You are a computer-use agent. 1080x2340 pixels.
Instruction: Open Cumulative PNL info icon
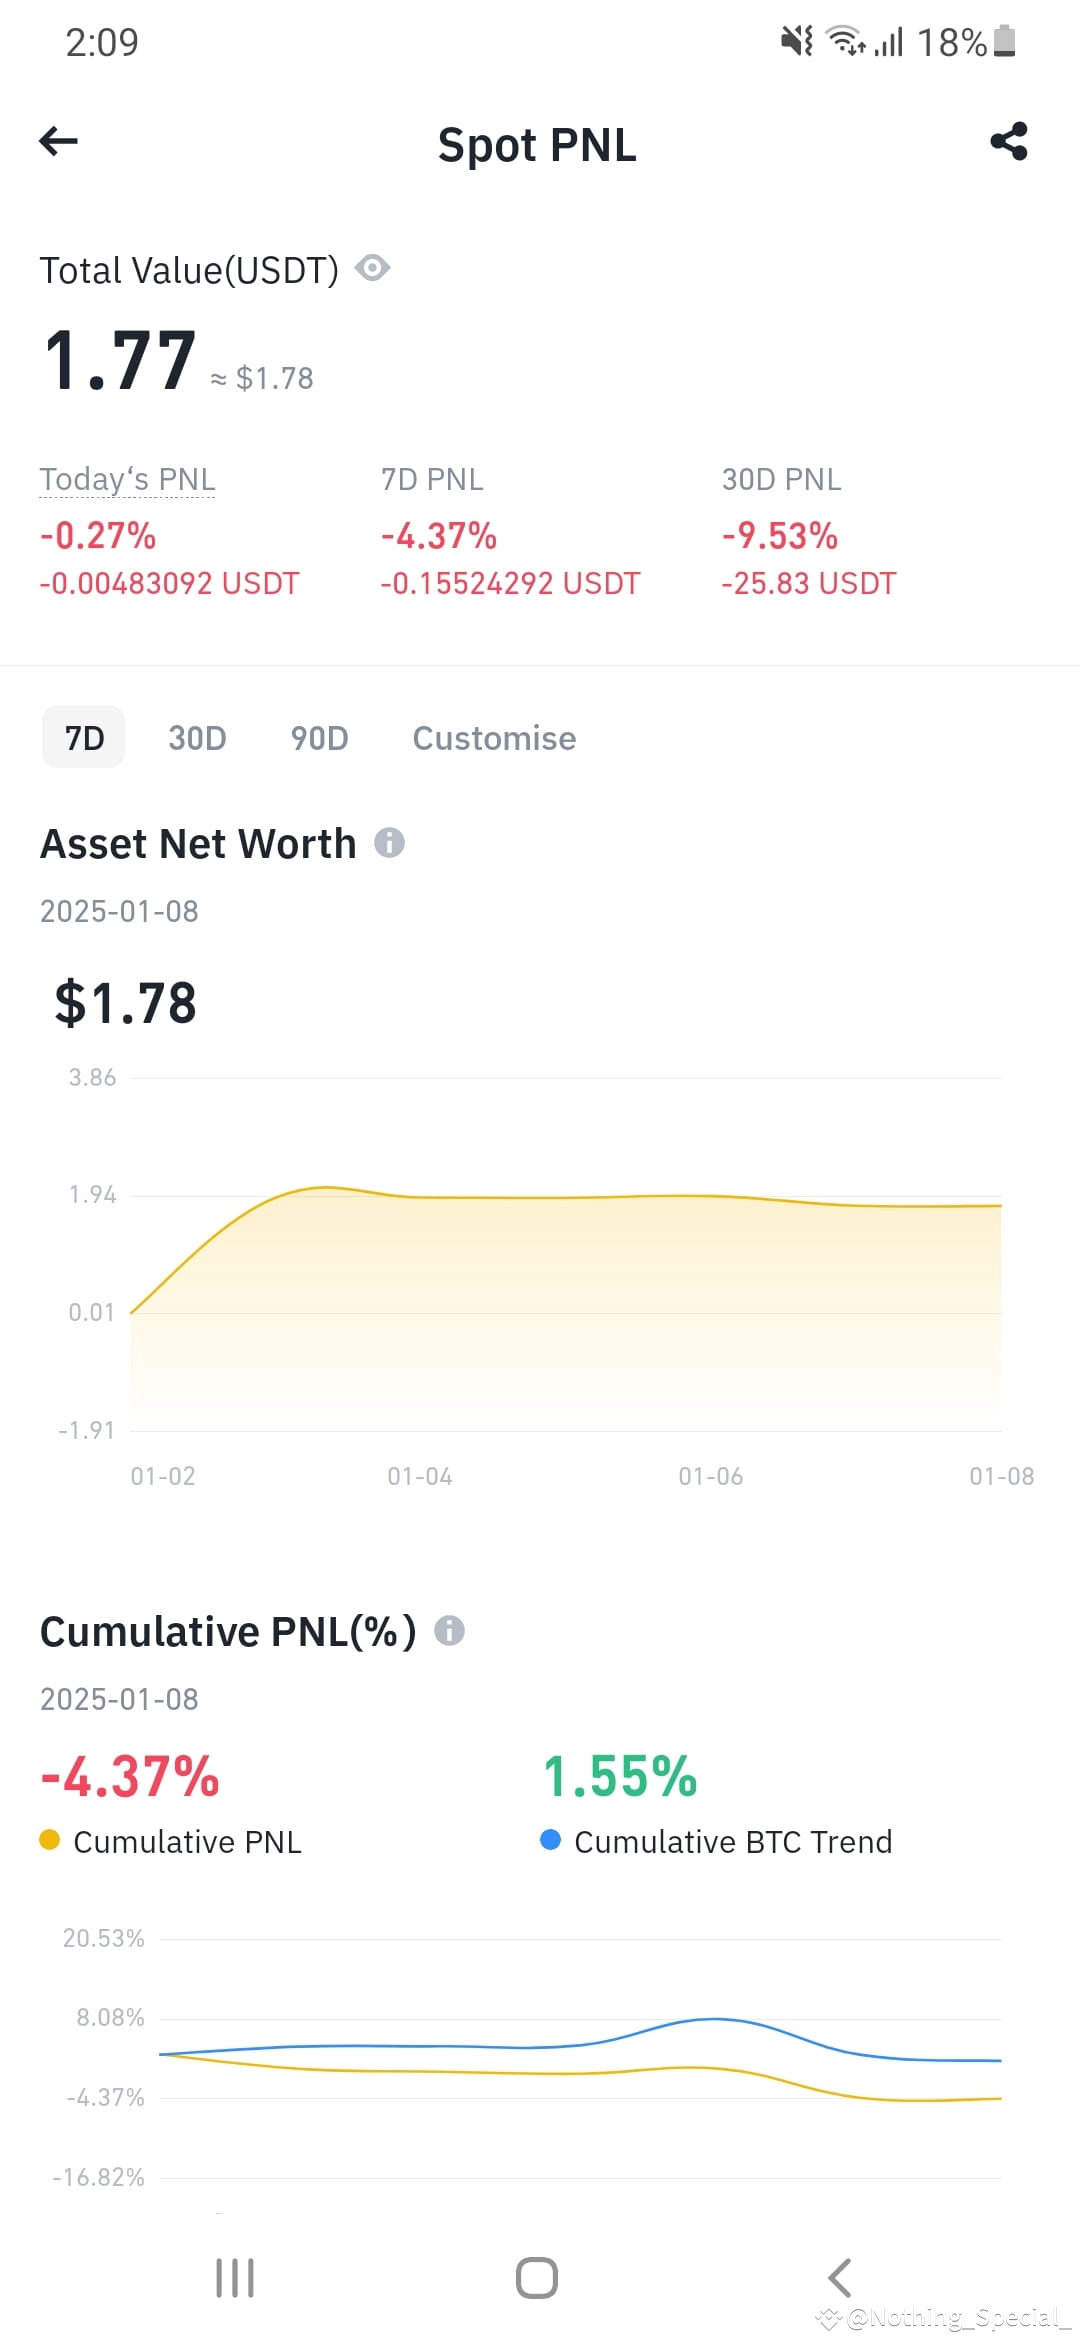(x=449, y=1631)
